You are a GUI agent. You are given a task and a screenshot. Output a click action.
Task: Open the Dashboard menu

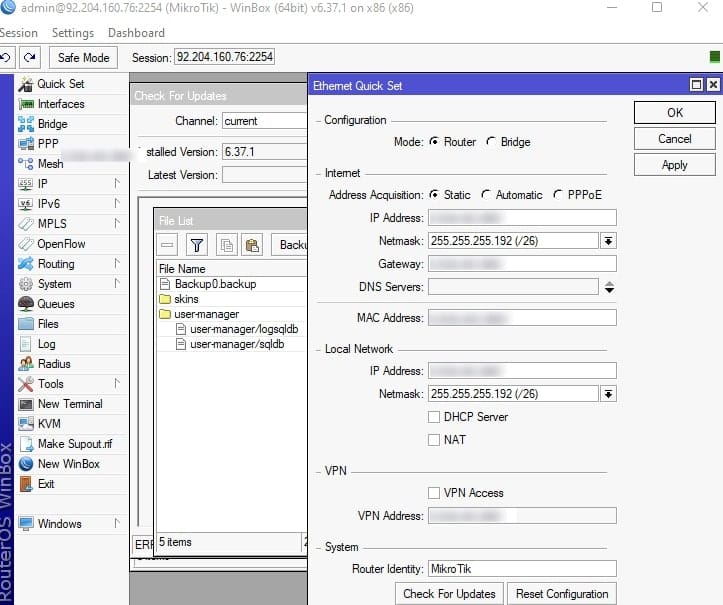pos(136,33)
